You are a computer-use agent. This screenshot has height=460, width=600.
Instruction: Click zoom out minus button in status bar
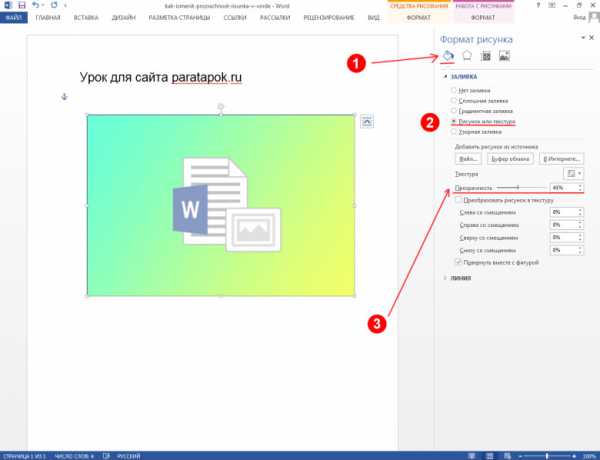pos(520,456)
